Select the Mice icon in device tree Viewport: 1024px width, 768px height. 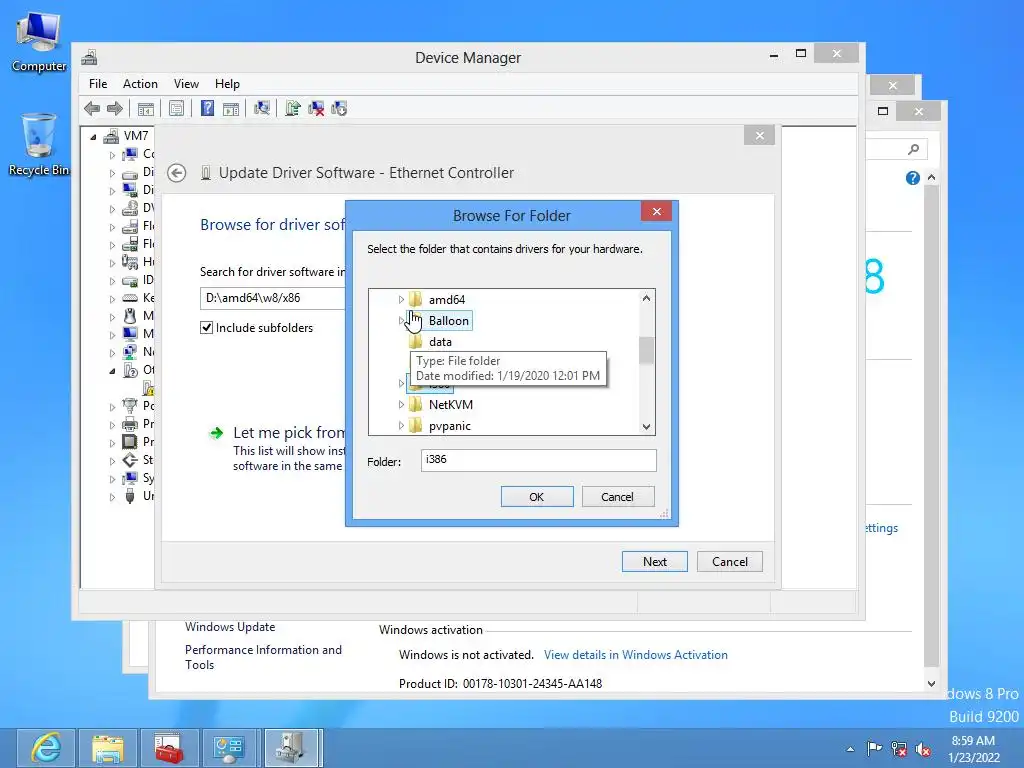click(130, 316)
